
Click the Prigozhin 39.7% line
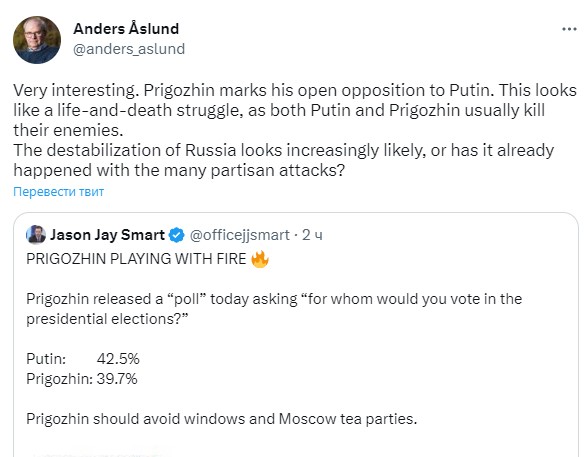click(x=82, y=379)
